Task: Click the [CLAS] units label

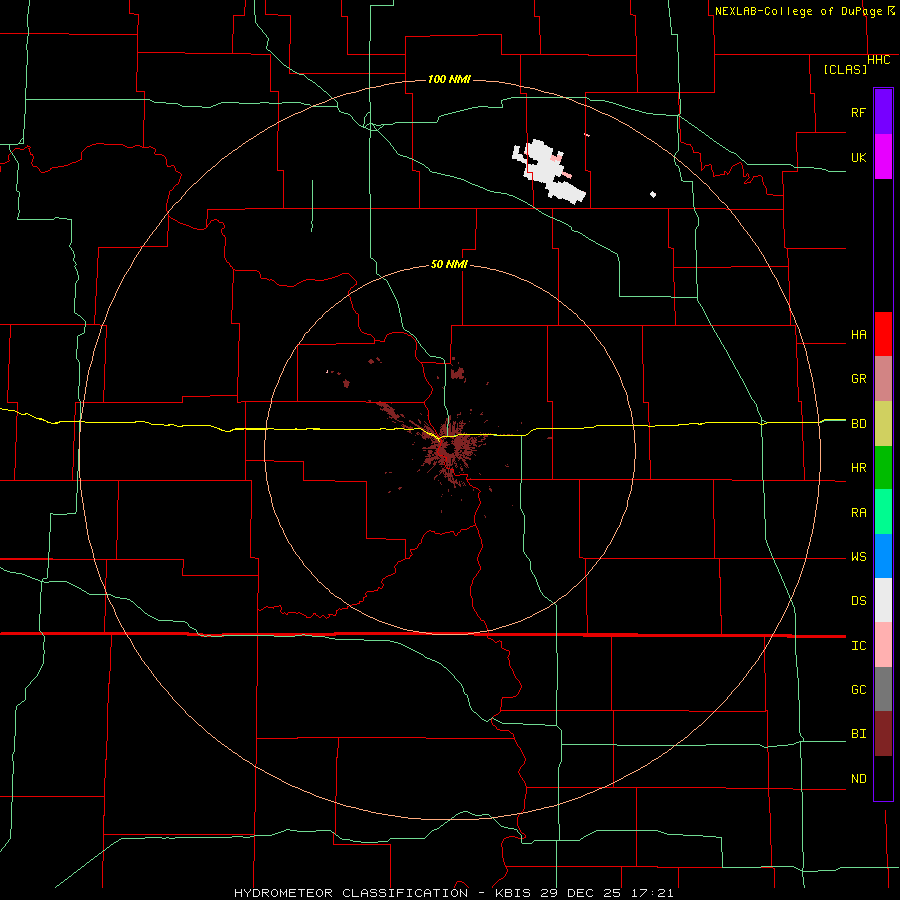Action: [845, 69]
